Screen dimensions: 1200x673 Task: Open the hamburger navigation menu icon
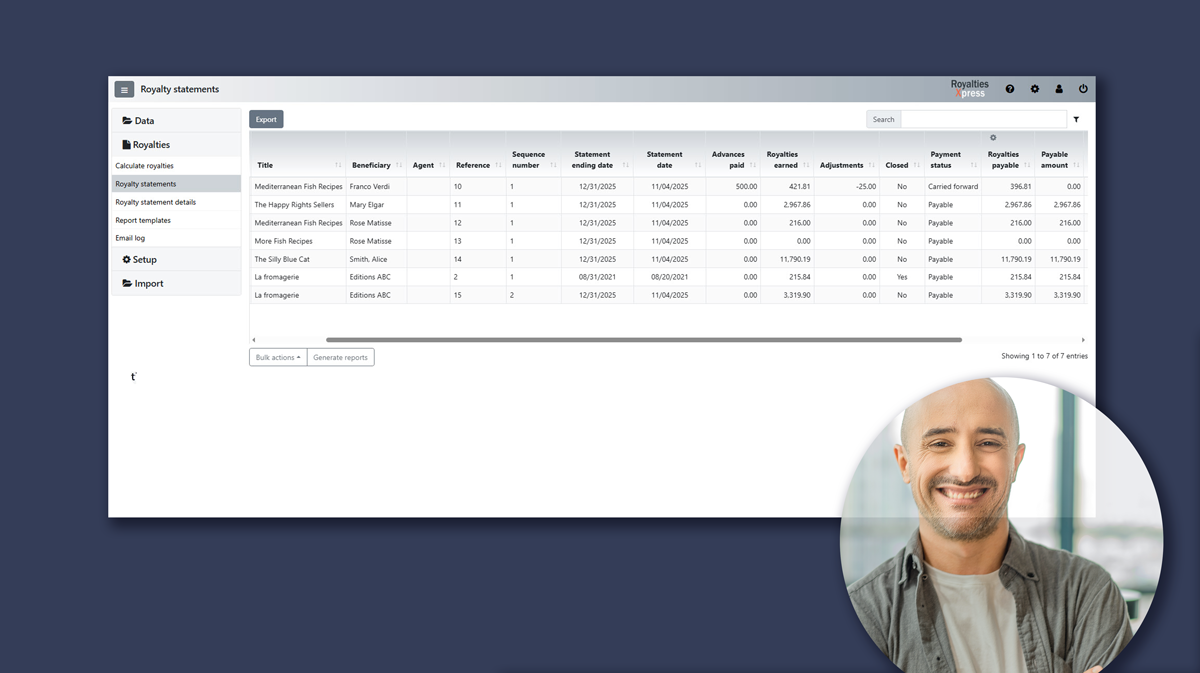(123, 89)
